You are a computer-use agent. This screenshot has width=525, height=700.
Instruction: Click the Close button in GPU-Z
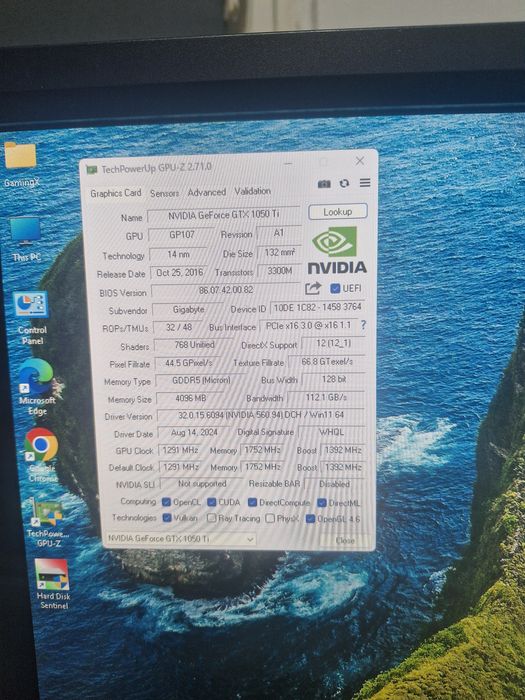click(345, 540)
